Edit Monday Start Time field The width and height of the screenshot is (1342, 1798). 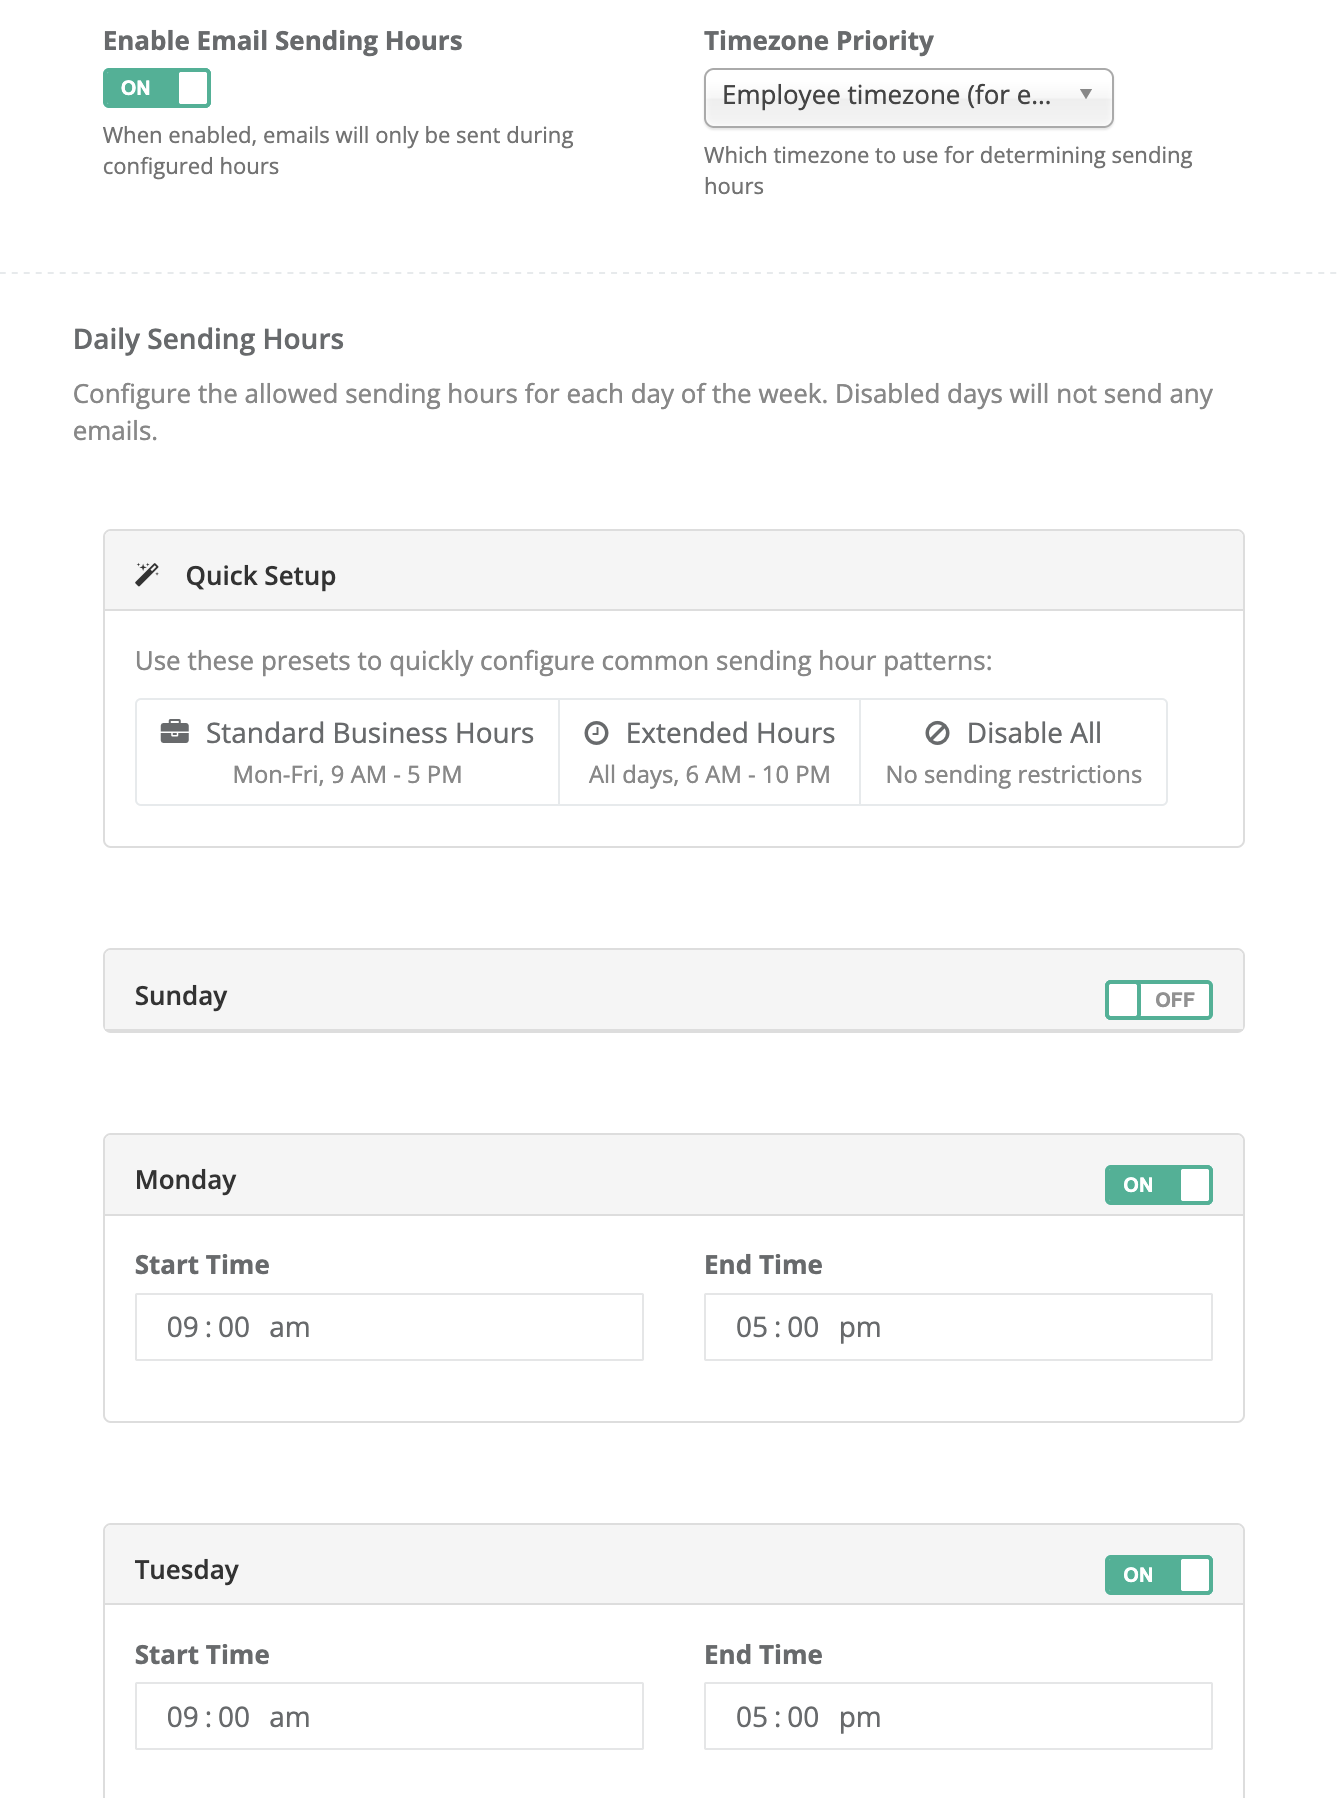pyautogui.click(x=389, y=1327)
